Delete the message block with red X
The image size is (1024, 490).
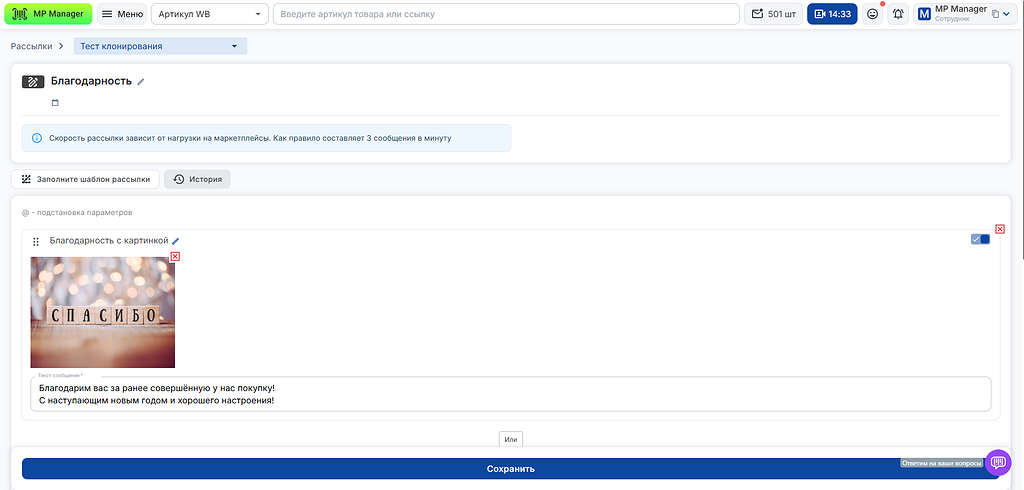(x=1000, y=229)
